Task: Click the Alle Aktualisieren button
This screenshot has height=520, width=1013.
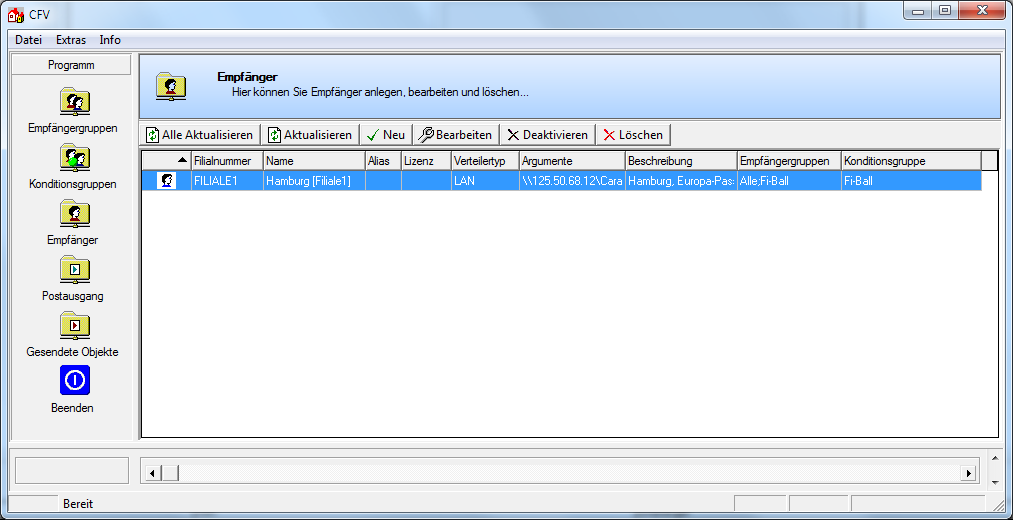Action: (200, 135)
